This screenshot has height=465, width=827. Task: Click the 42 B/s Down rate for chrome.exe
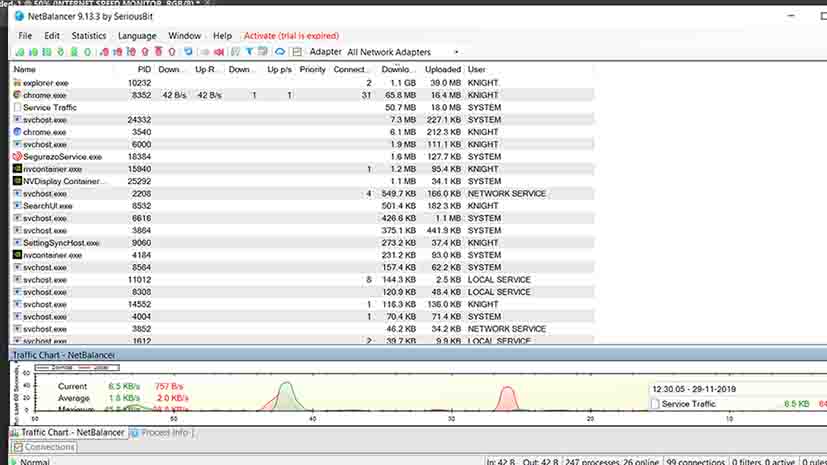click(x=174, y=95)
